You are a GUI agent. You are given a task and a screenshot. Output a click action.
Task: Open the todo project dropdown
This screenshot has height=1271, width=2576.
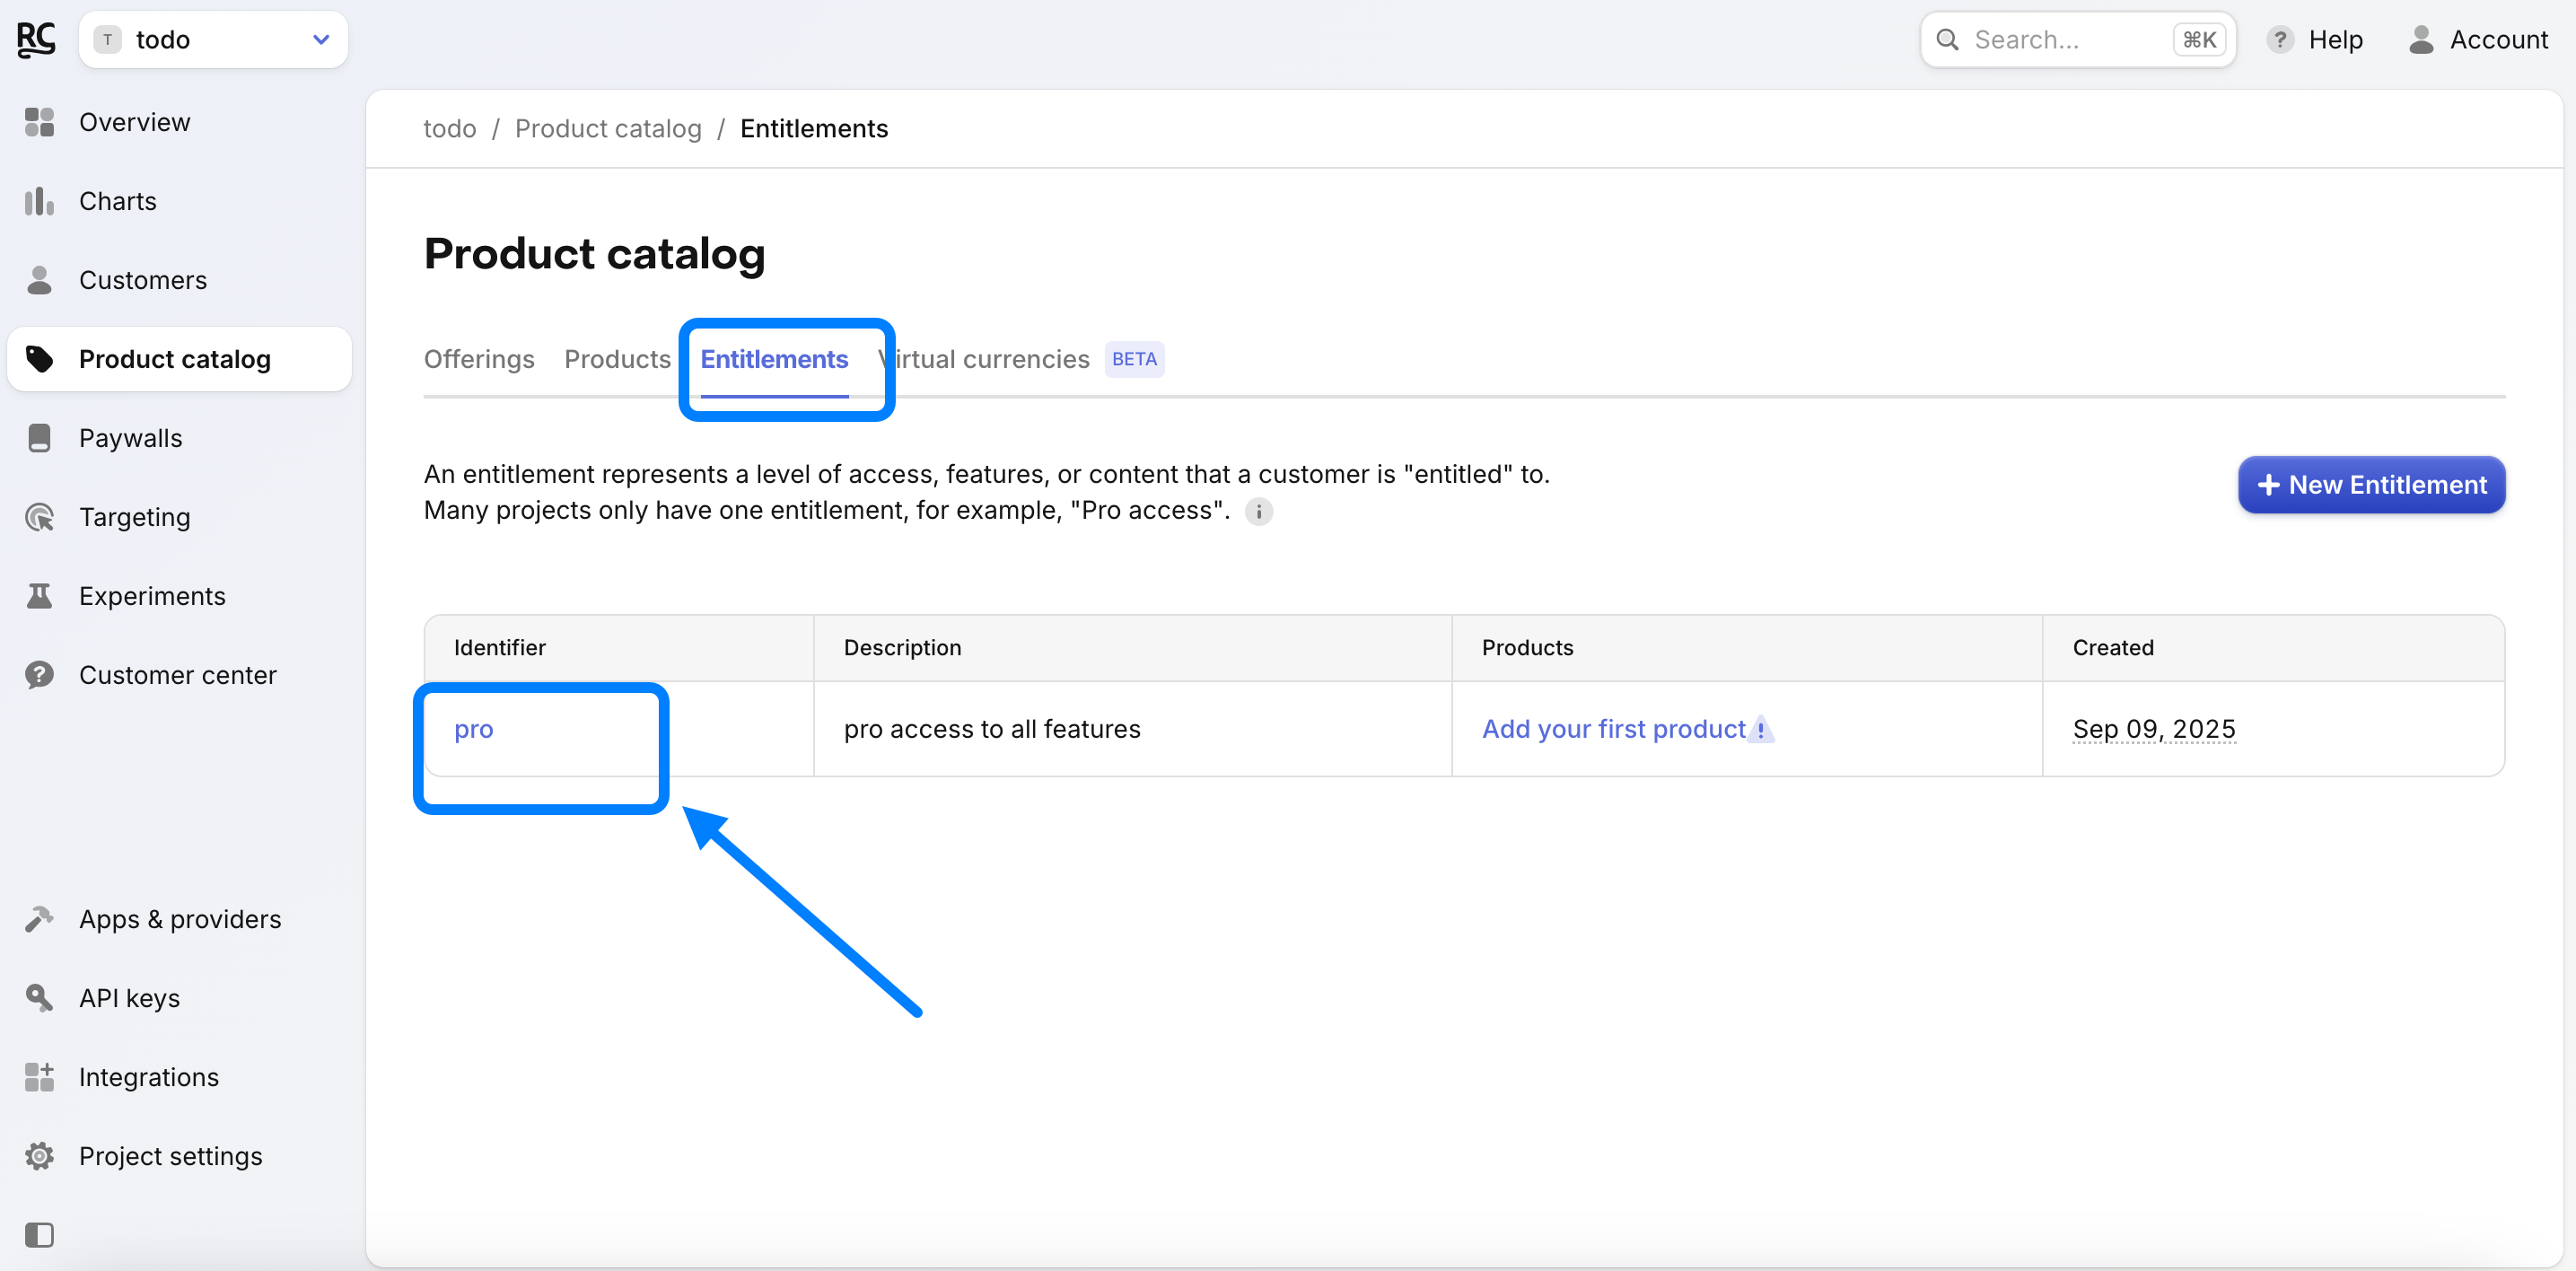pos(213,40)
